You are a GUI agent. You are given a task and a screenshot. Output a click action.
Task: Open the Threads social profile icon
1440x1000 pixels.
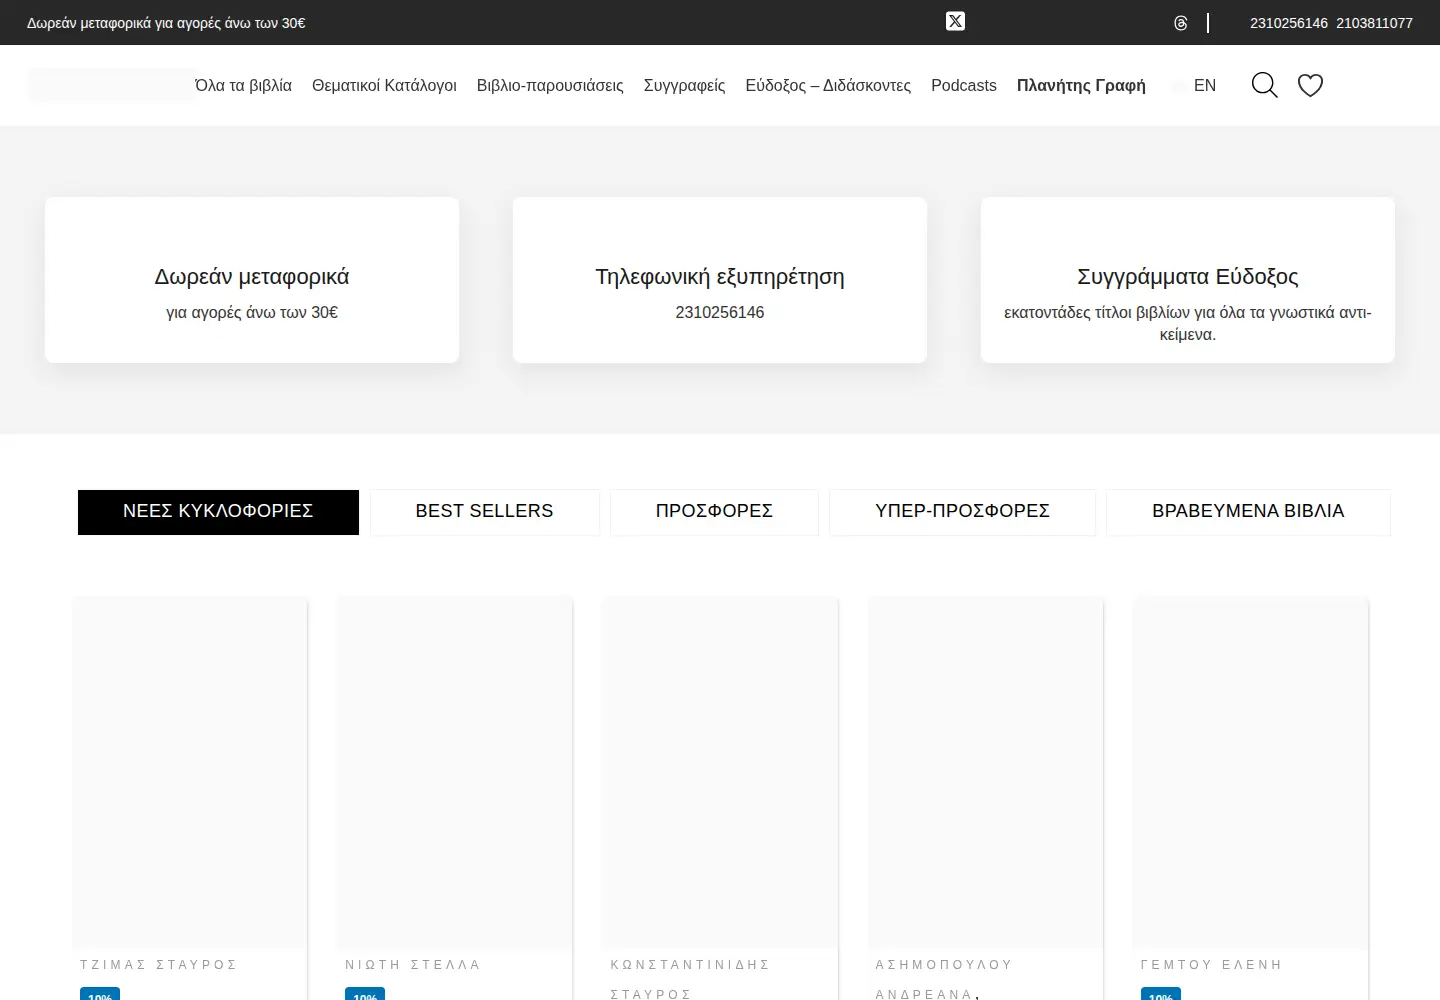tap(1181, 23)
